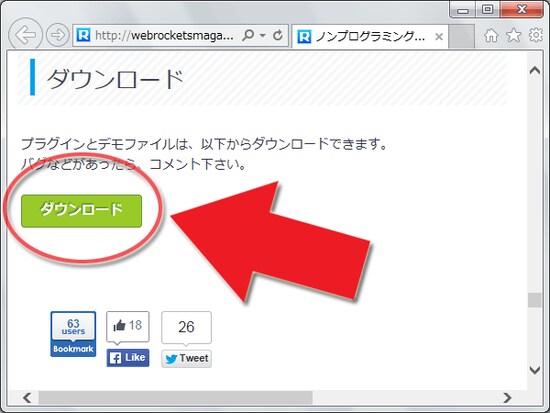550x413 pixels.
Task: Click the Facebook Like button
Action: pos(128,358)
